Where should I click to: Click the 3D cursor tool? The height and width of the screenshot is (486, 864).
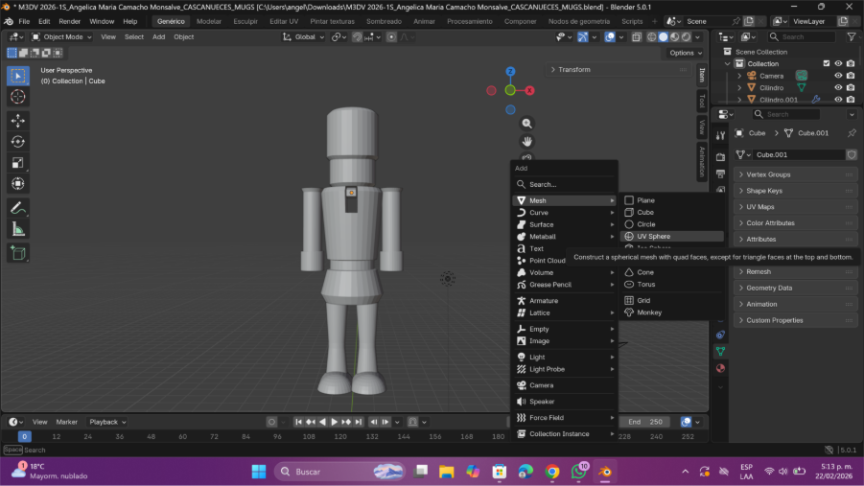point(18,97)
